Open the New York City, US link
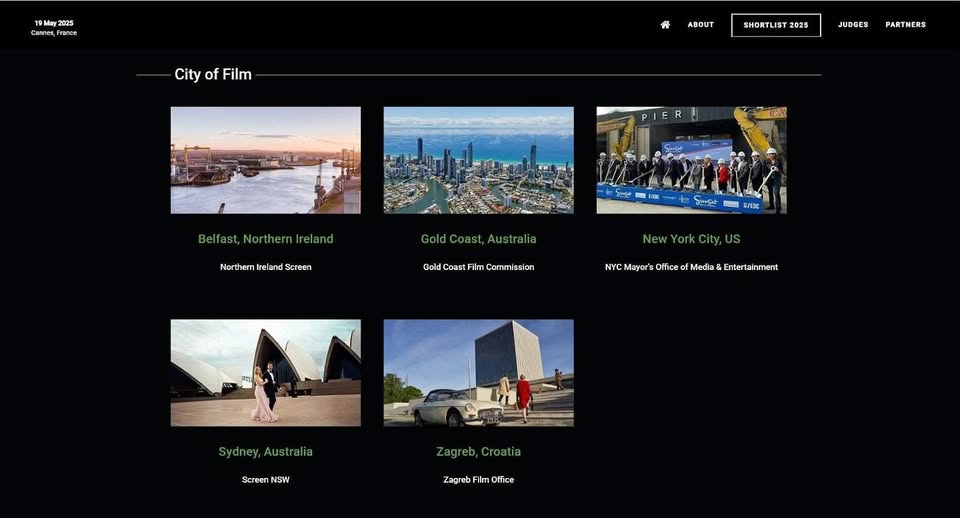 coord(691,239)
